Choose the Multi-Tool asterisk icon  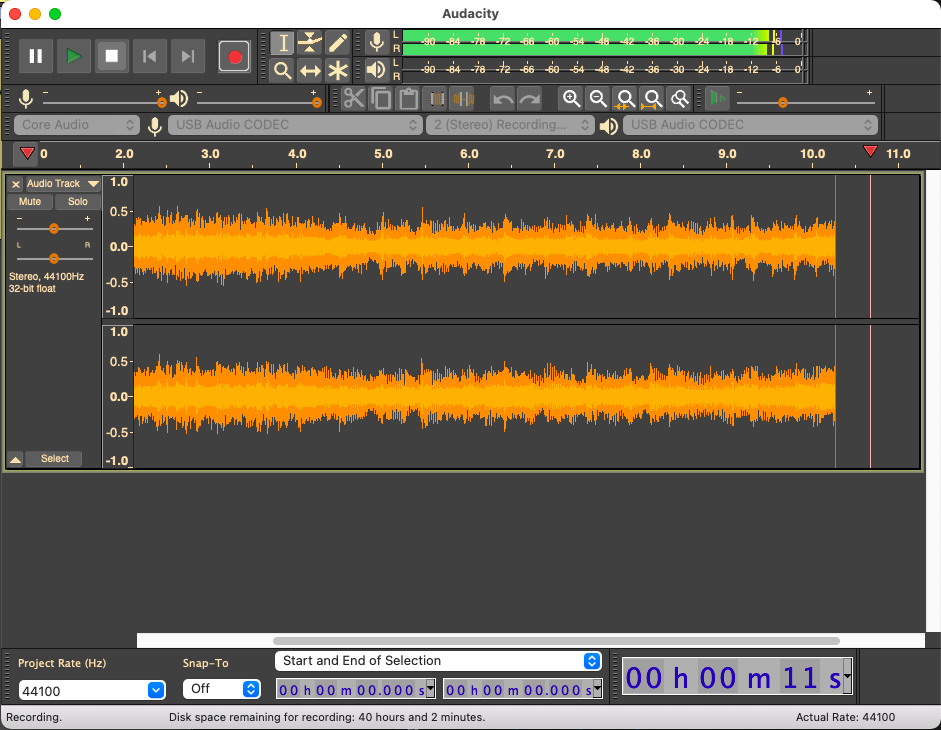(338, 70)
